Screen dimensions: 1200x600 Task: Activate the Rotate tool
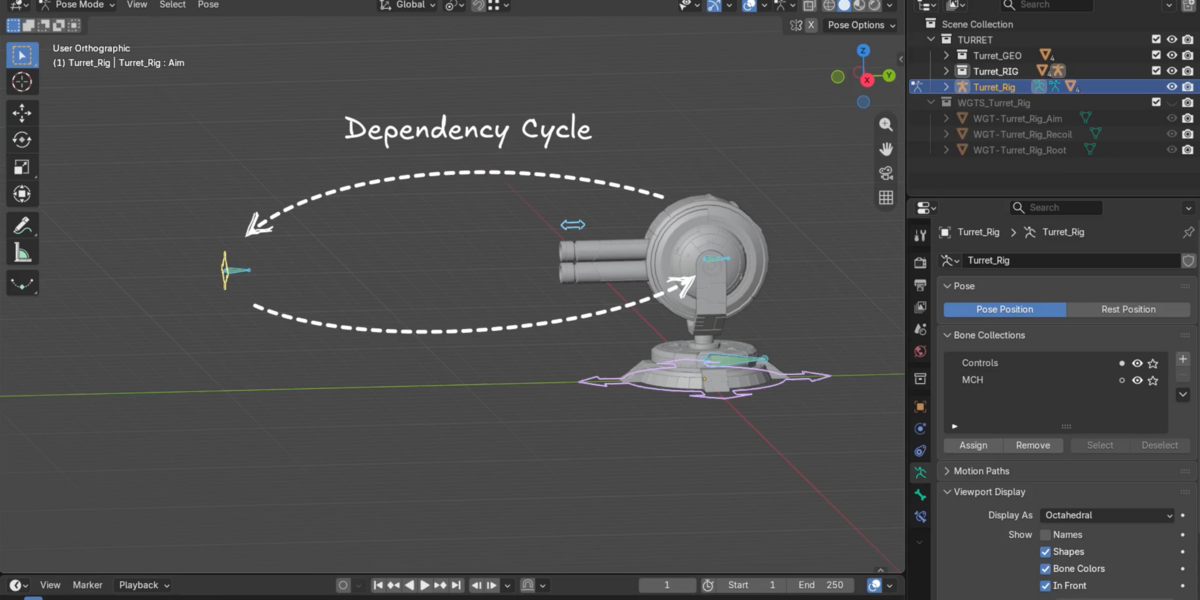pos(22,140)
